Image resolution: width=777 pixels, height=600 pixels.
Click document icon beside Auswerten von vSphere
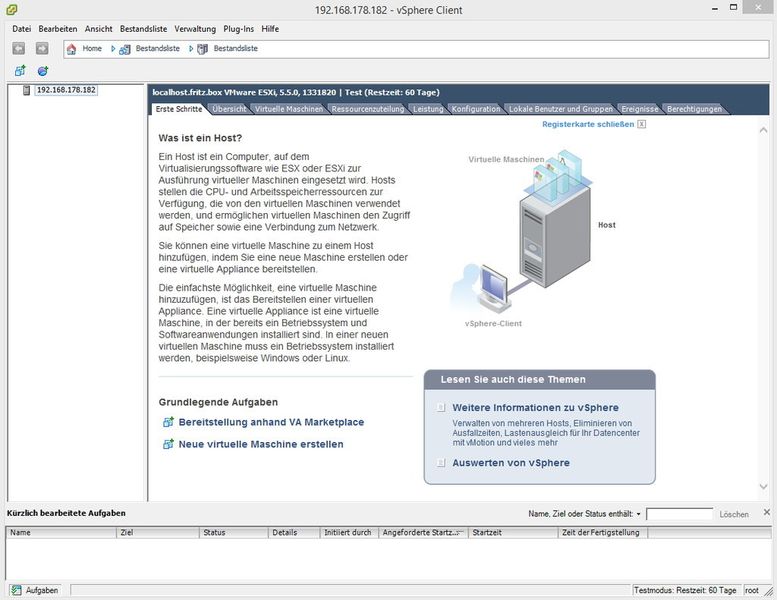pos(441,463)
